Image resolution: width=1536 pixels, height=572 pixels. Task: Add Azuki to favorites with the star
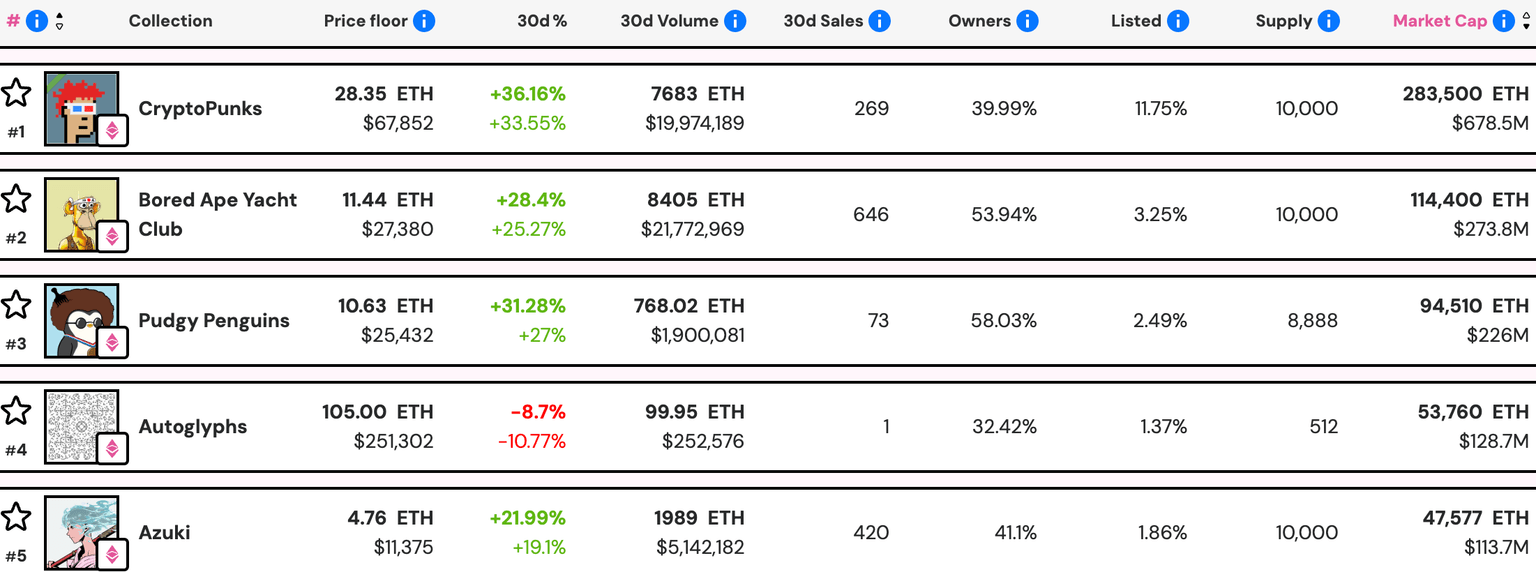coord(16,518)
